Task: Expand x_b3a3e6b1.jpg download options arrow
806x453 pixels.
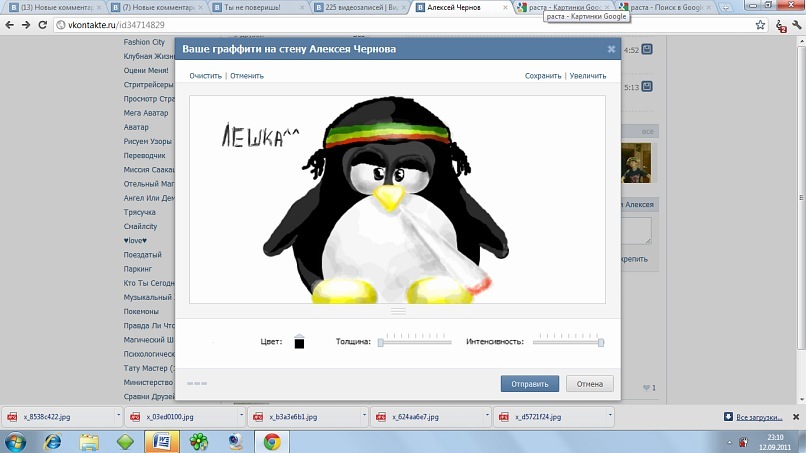Action: [x=364, y=414]
